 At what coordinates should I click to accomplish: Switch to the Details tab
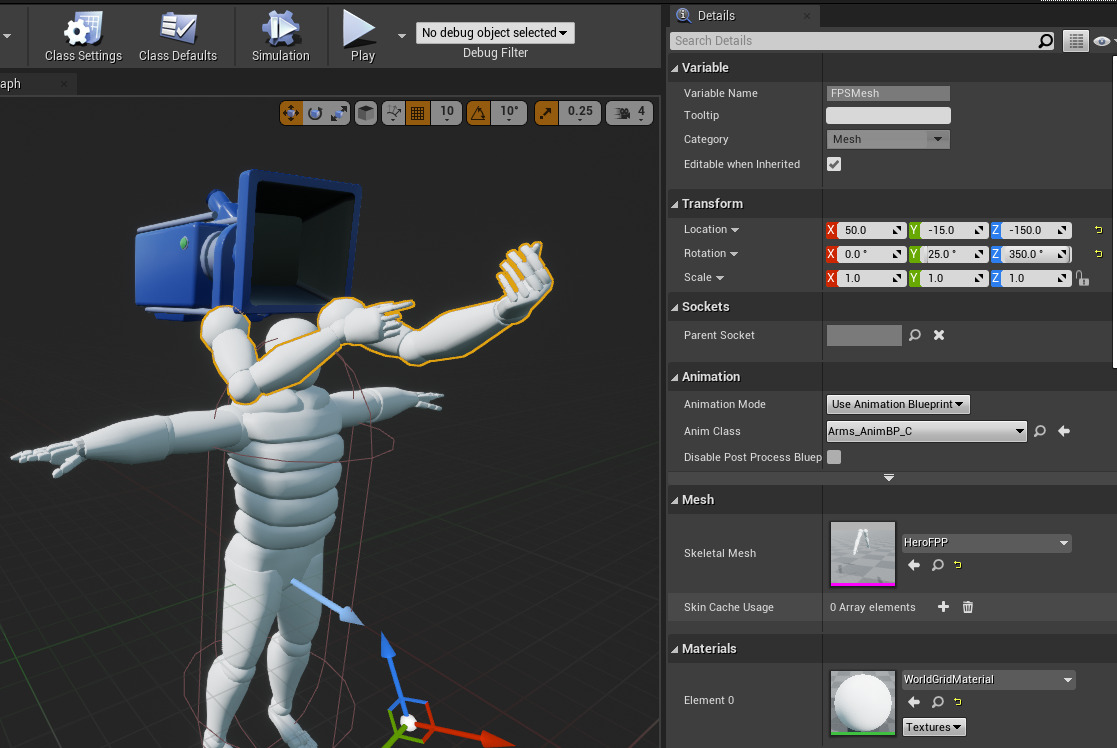click(714, 15)
